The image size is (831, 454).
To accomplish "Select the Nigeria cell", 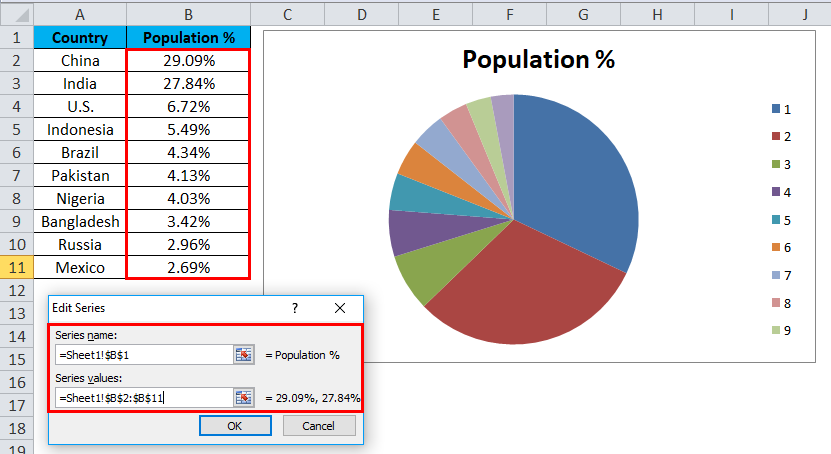I will pyautogui.click(x=80, y=199).
